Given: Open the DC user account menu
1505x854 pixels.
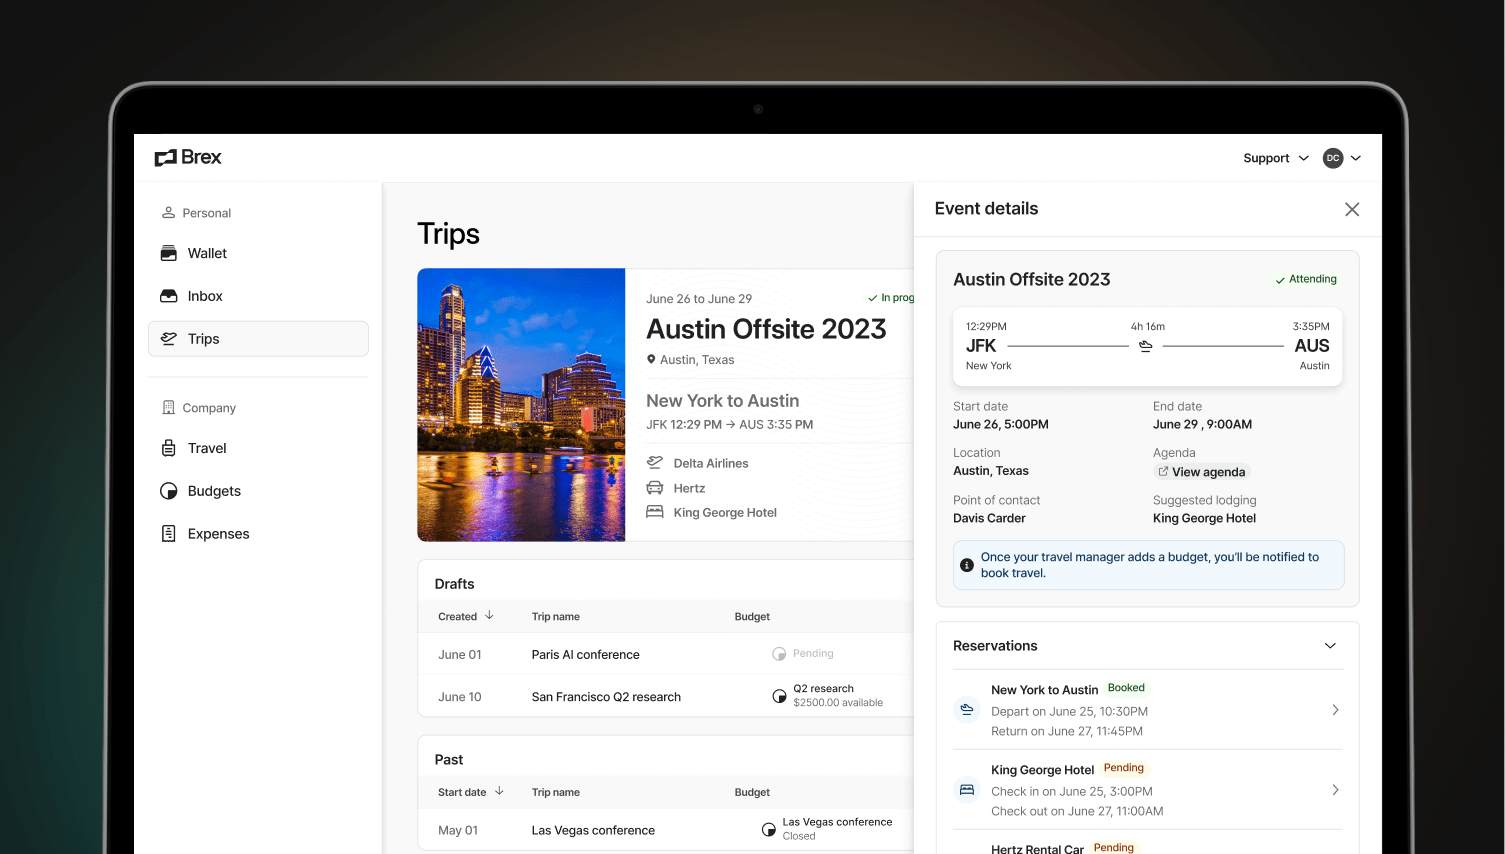Looking at the screenshot, I should (x=1341, y=158).
